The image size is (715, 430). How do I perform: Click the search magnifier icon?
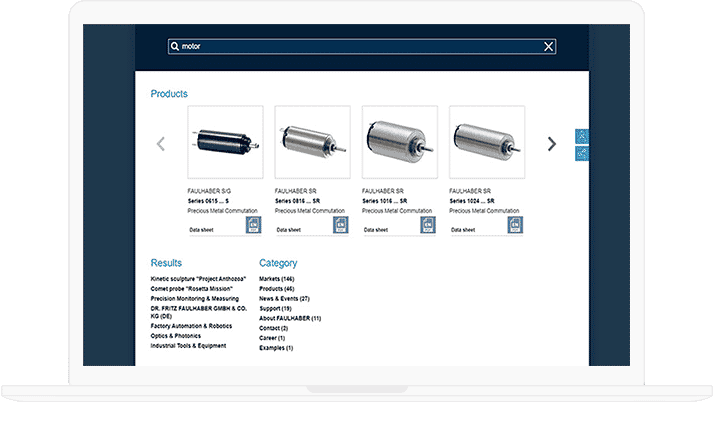coord(174,47)
